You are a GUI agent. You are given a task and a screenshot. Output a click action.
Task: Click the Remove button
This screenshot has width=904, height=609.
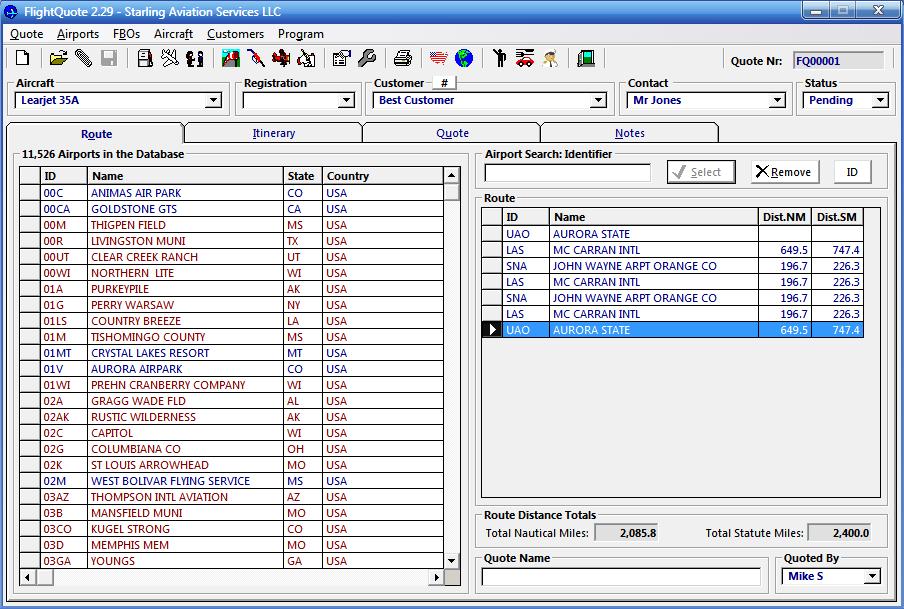[784, 172]
